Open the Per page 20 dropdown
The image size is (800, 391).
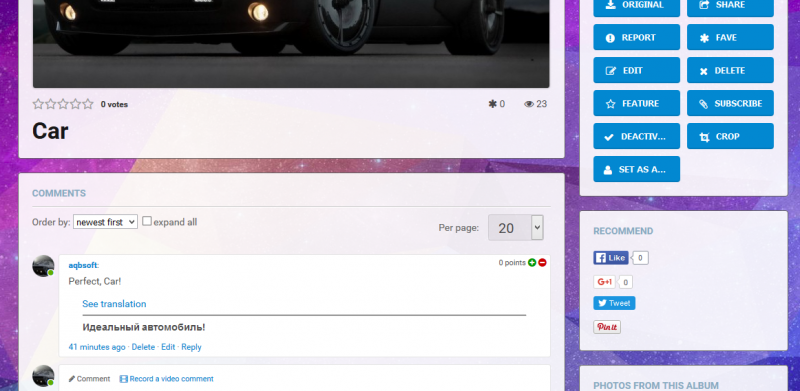point(516,228)
